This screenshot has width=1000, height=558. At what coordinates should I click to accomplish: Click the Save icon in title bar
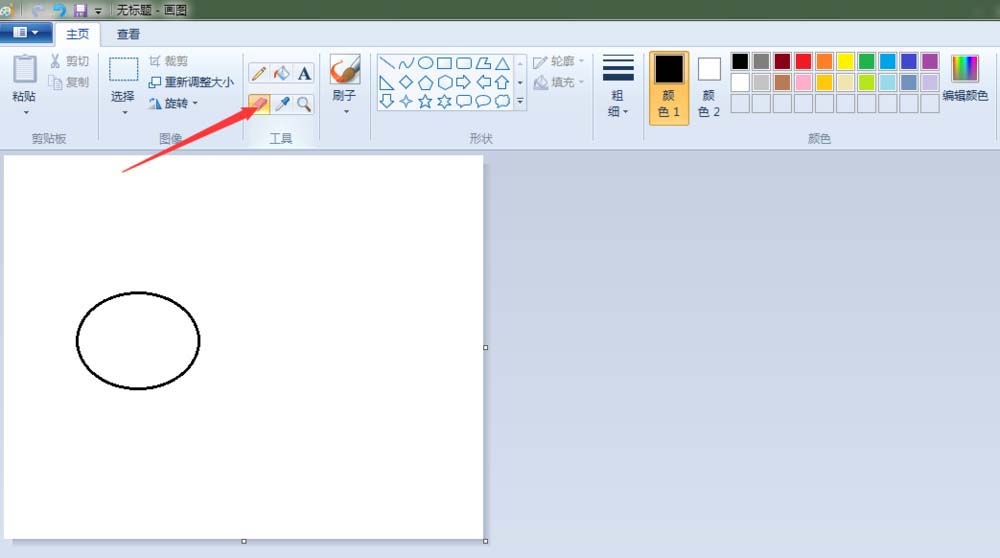pyautogui.click(x=80, y=10)
